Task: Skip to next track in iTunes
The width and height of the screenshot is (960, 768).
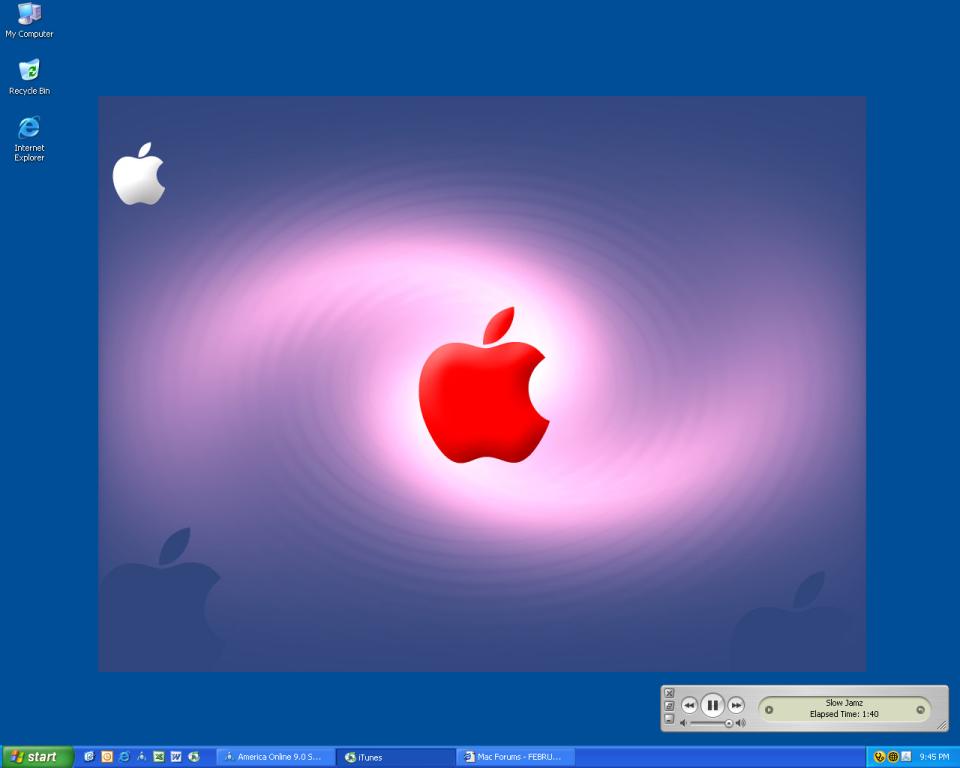Action: (x=737, y=706)
